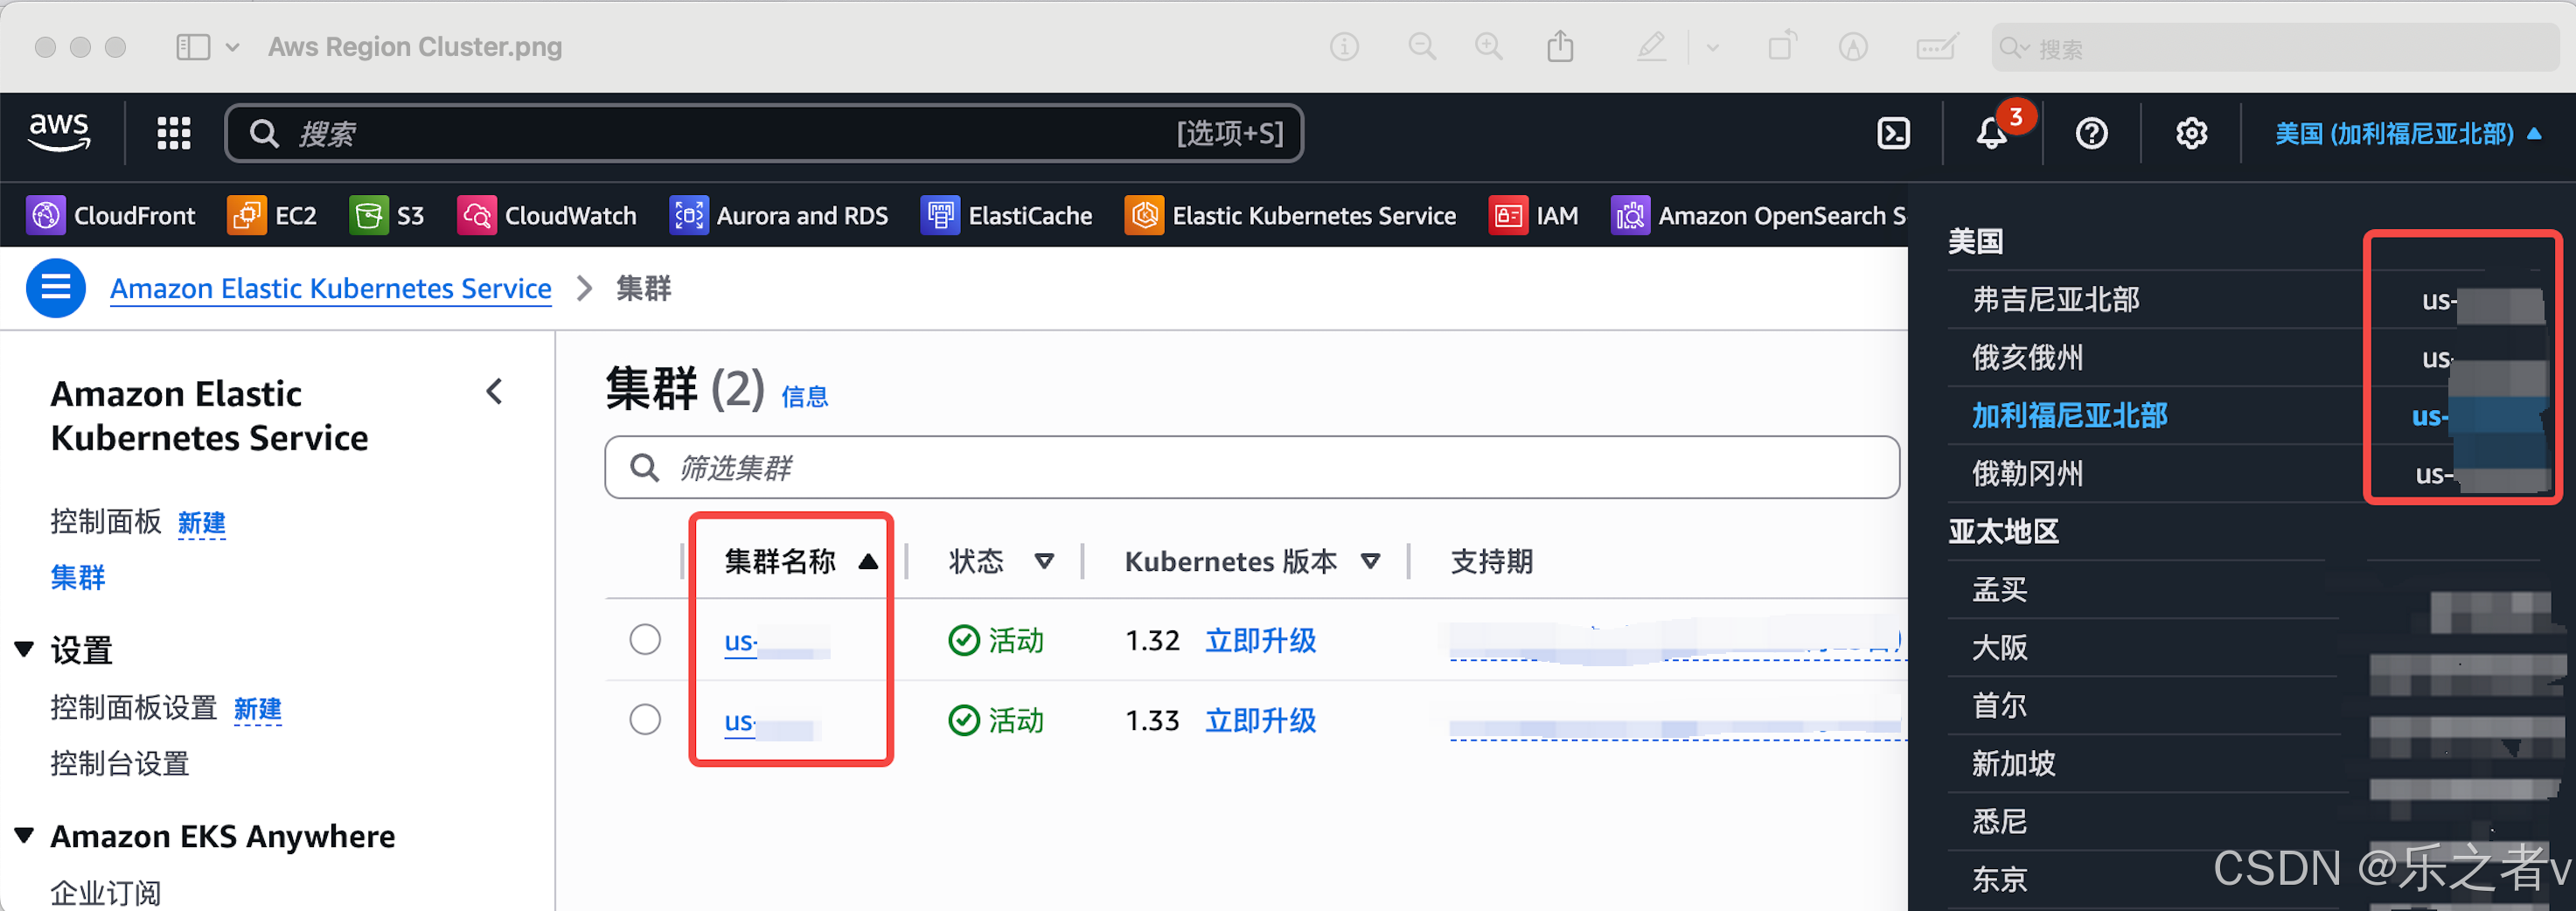Select region 弗吉尼亚北部
2576x911 pixels.
(2055, 299)
